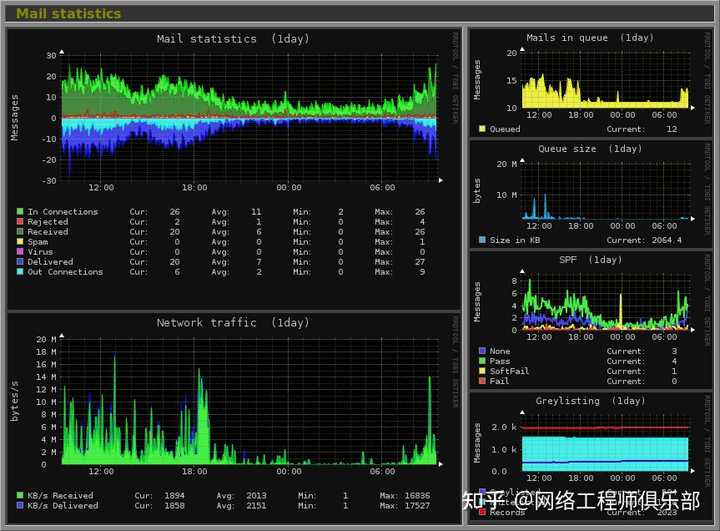
Task: Click the In Connections avg value 11
Action: 256,212
